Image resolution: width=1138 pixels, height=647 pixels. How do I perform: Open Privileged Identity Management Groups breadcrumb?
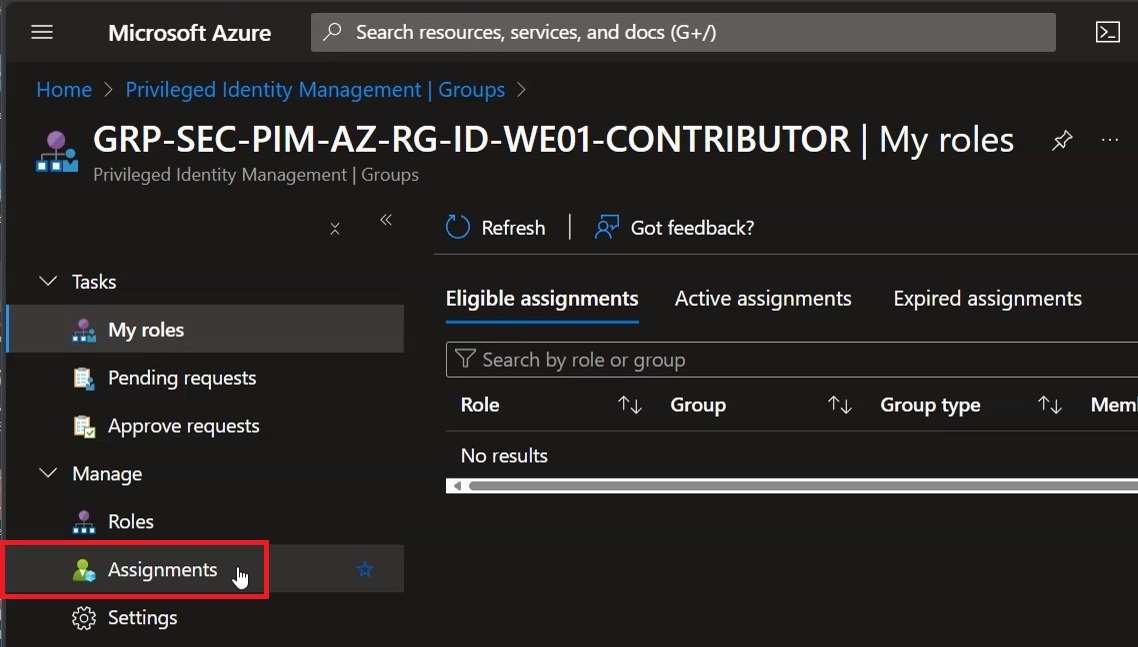(315, 89)
